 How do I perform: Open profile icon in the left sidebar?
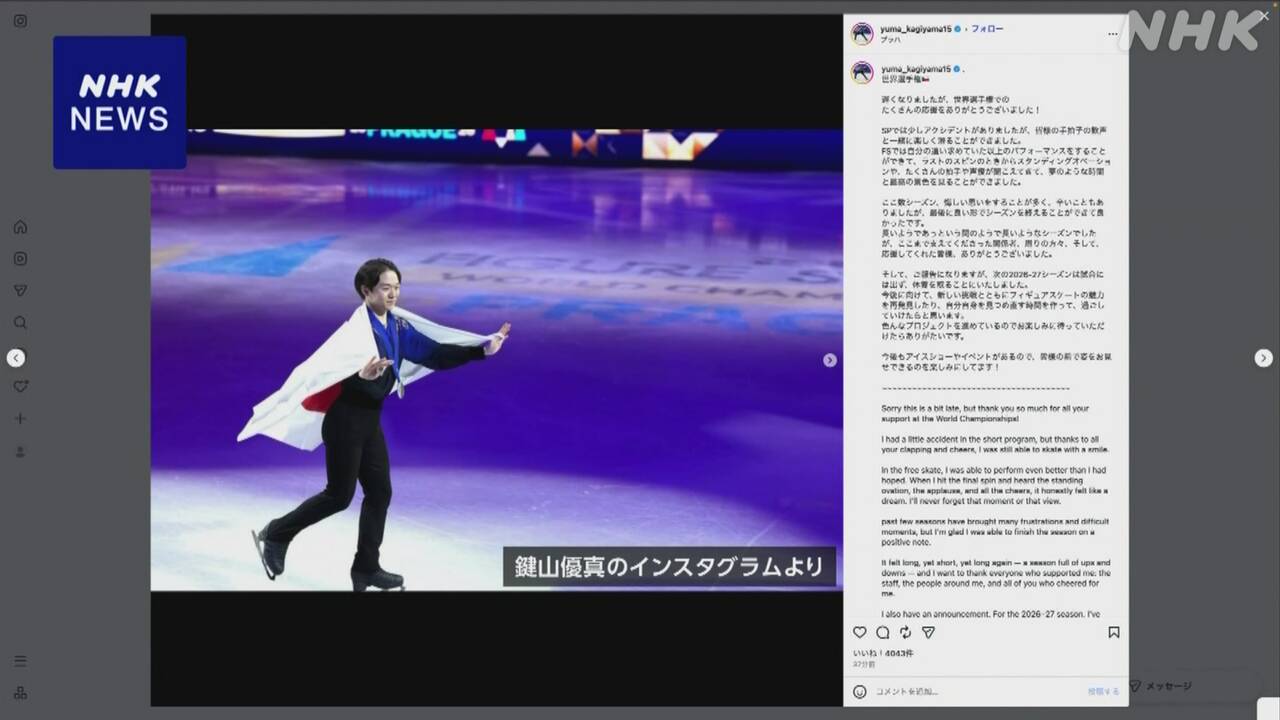(x=20, y=452)
